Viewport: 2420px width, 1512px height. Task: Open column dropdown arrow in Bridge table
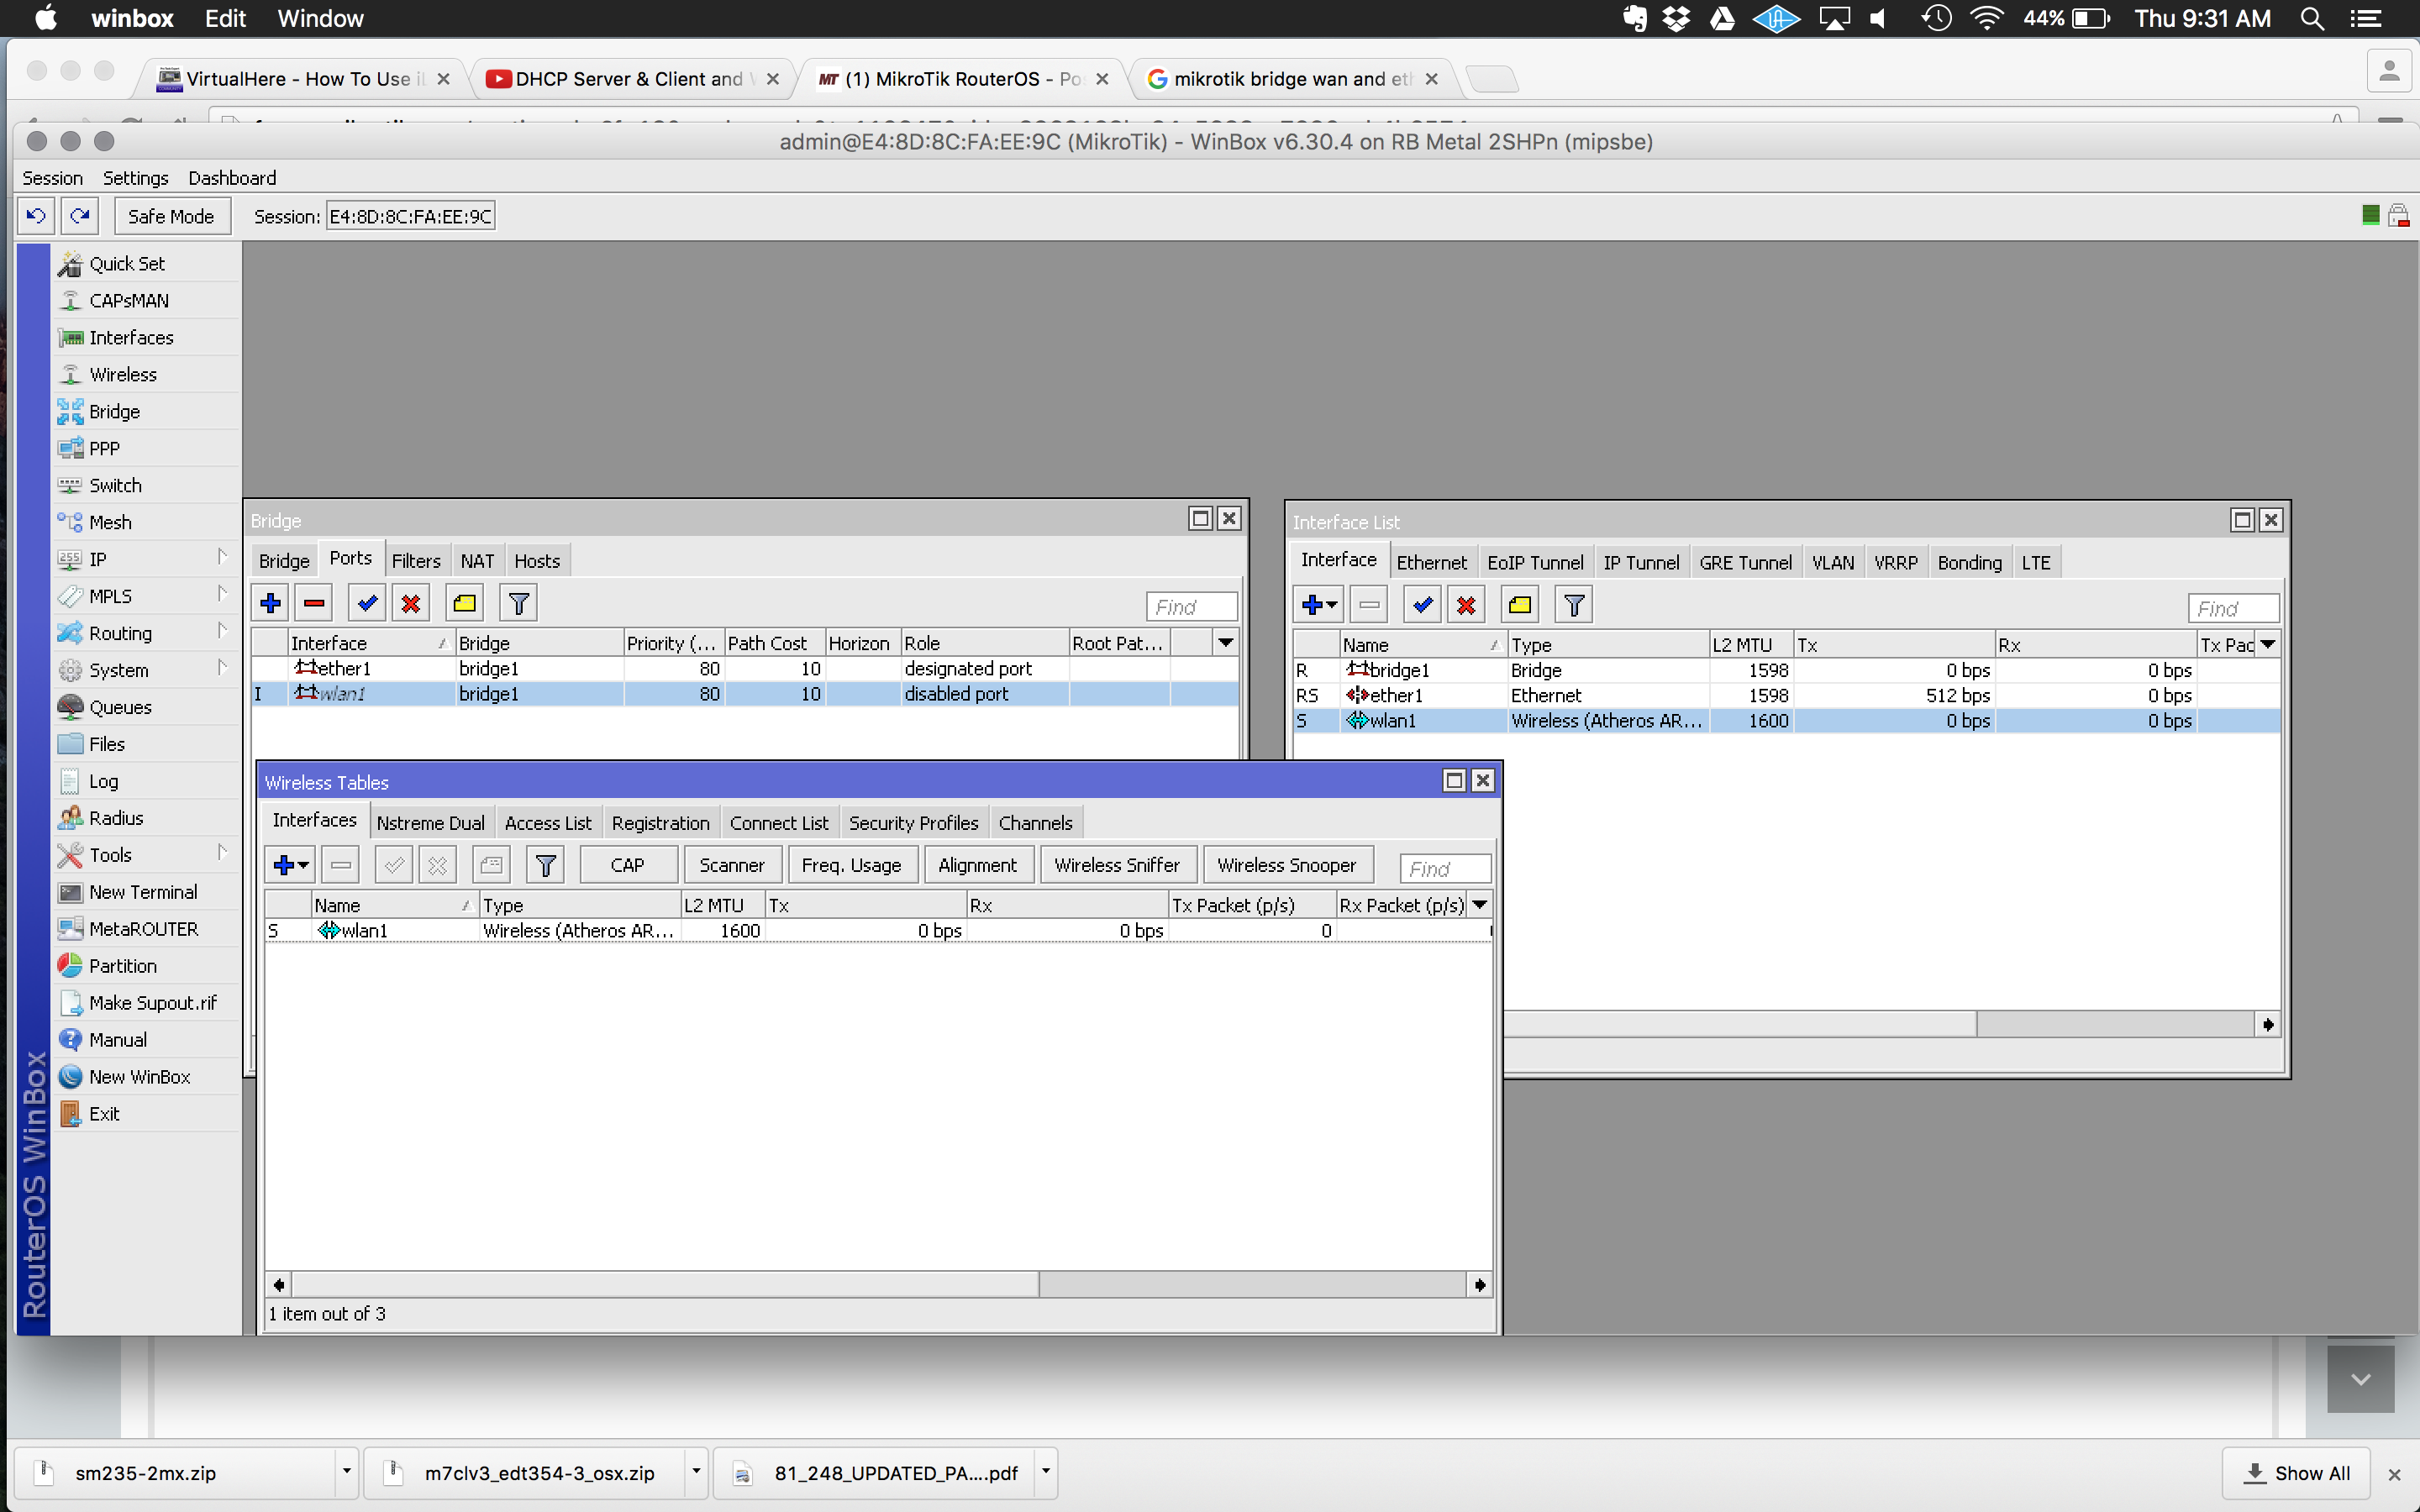click(1226, 643)
